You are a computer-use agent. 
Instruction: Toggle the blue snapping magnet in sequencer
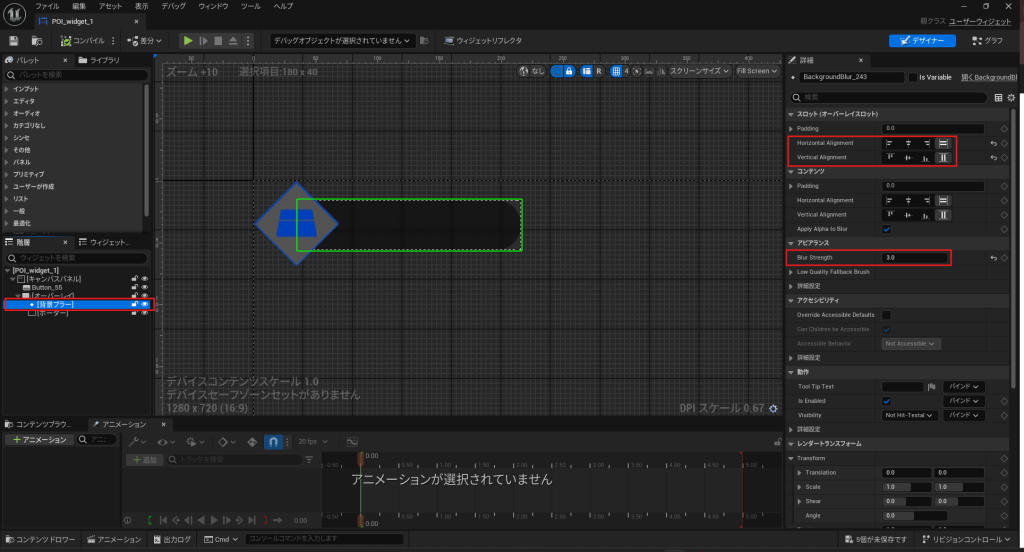tap(273, 441)
